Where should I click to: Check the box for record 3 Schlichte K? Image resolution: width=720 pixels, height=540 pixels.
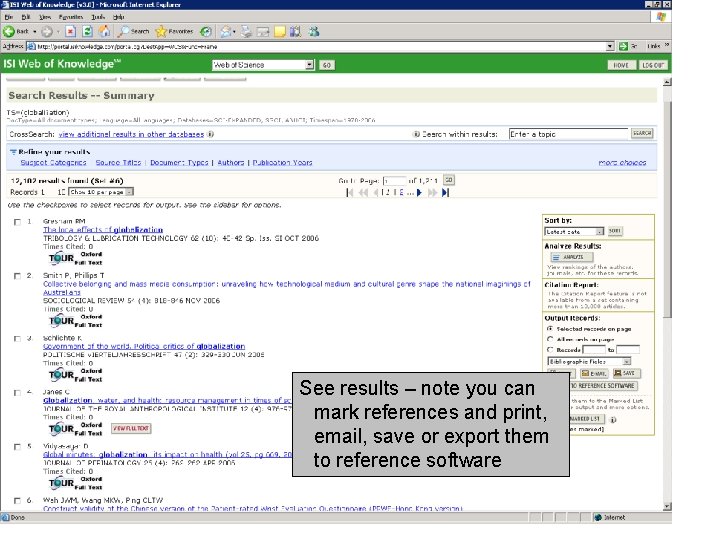[x=17, y=338]
